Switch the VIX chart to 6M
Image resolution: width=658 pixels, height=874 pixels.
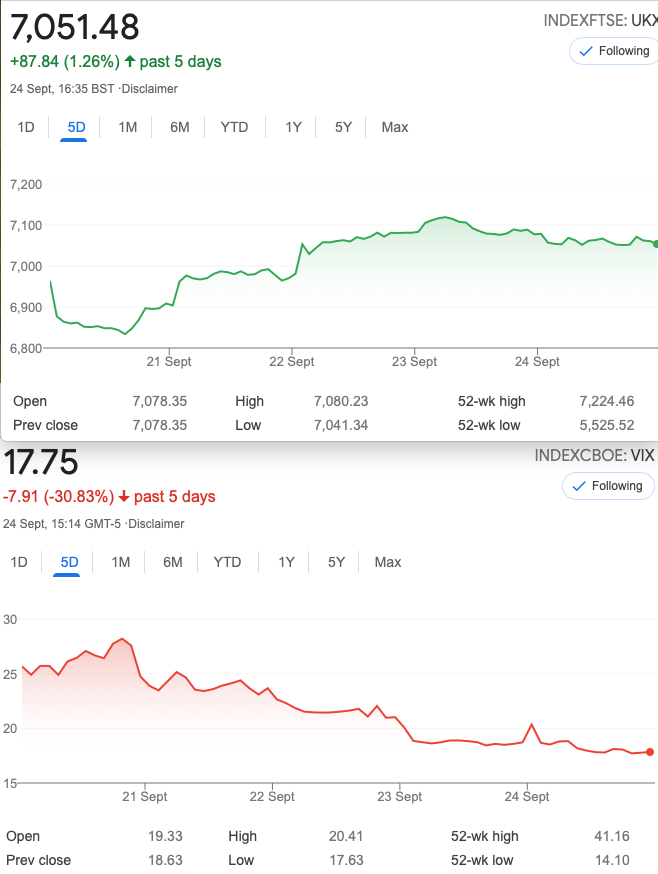click(172, 562)
